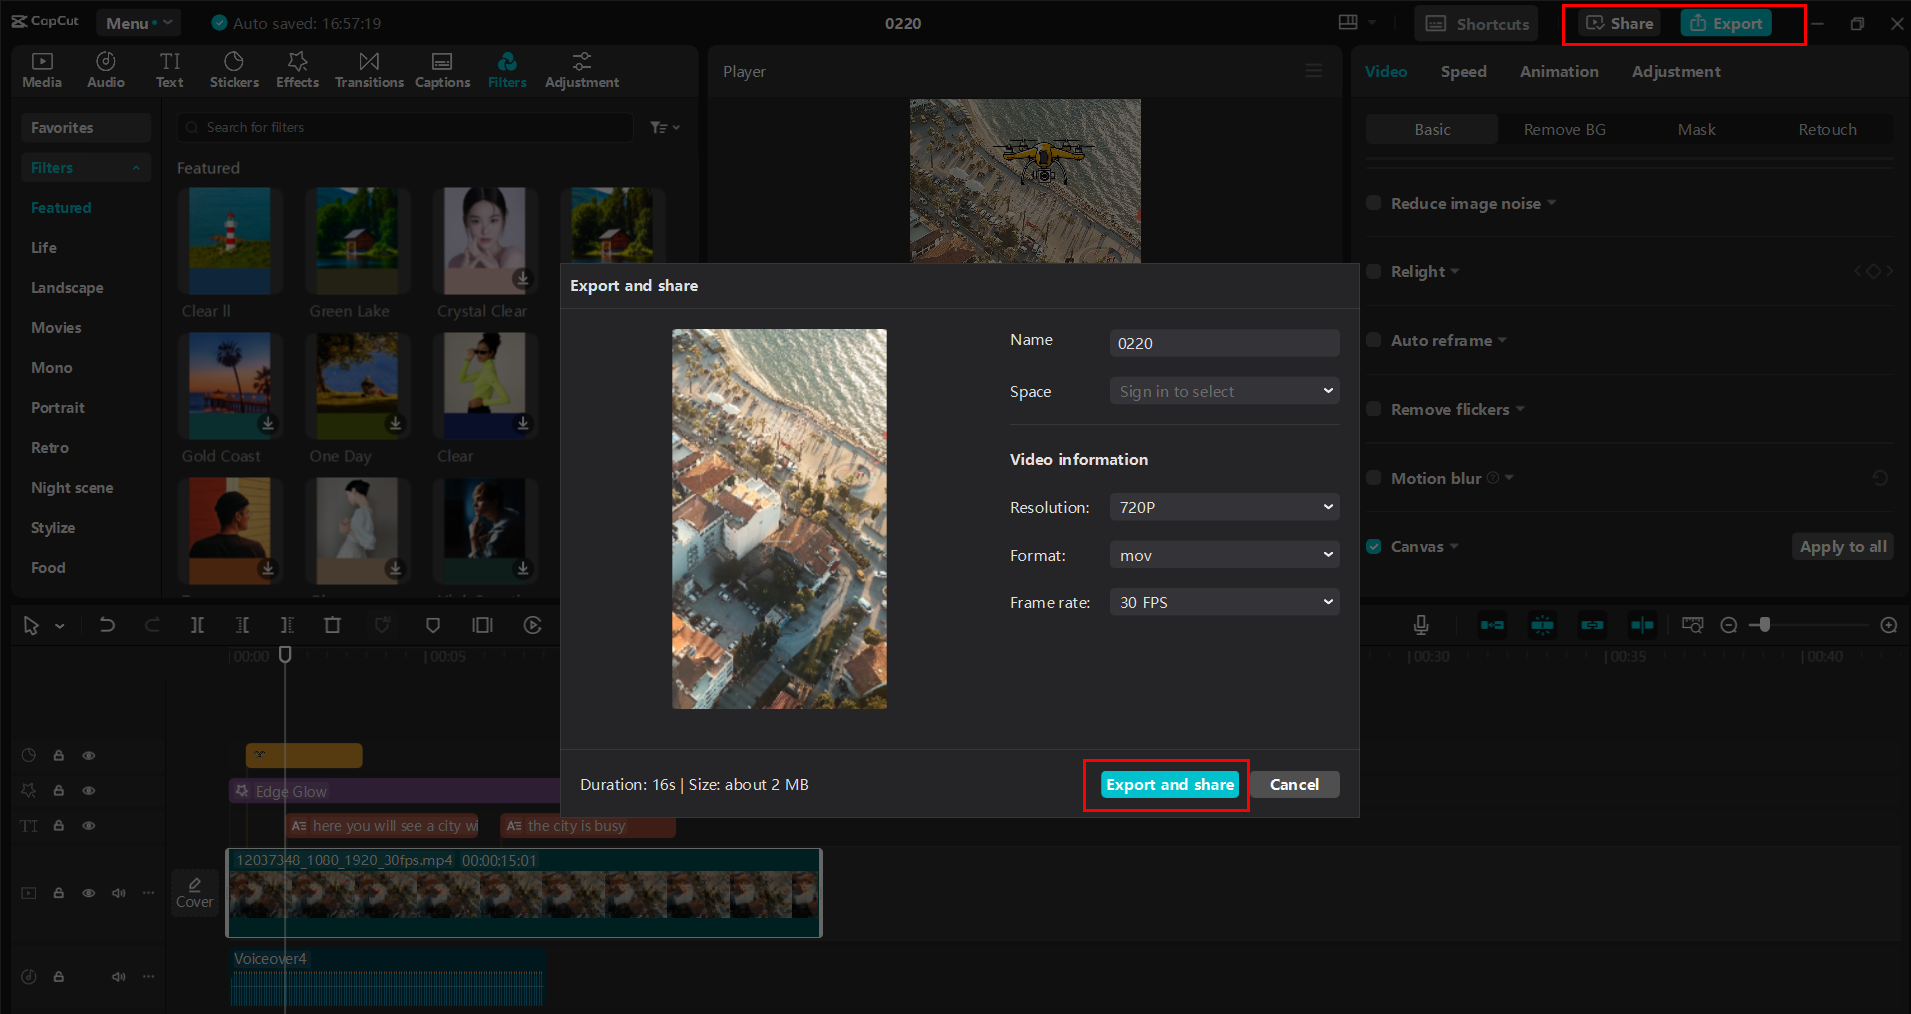Open the Resolution dropdown showing 720P

(x=1223, y=507)
